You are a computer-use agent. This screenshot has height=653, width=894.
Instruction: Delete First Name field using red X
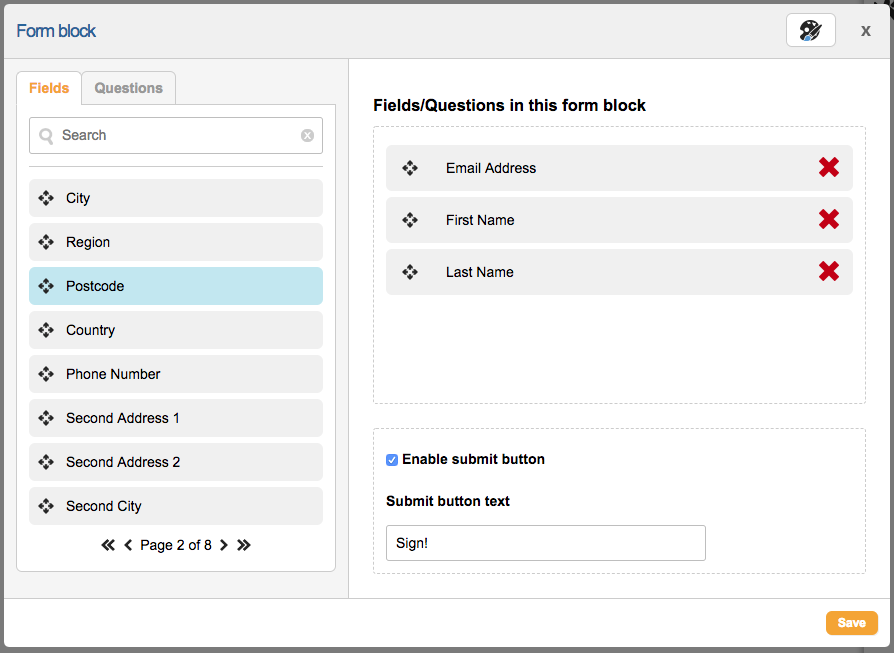(x=828, y=220)
